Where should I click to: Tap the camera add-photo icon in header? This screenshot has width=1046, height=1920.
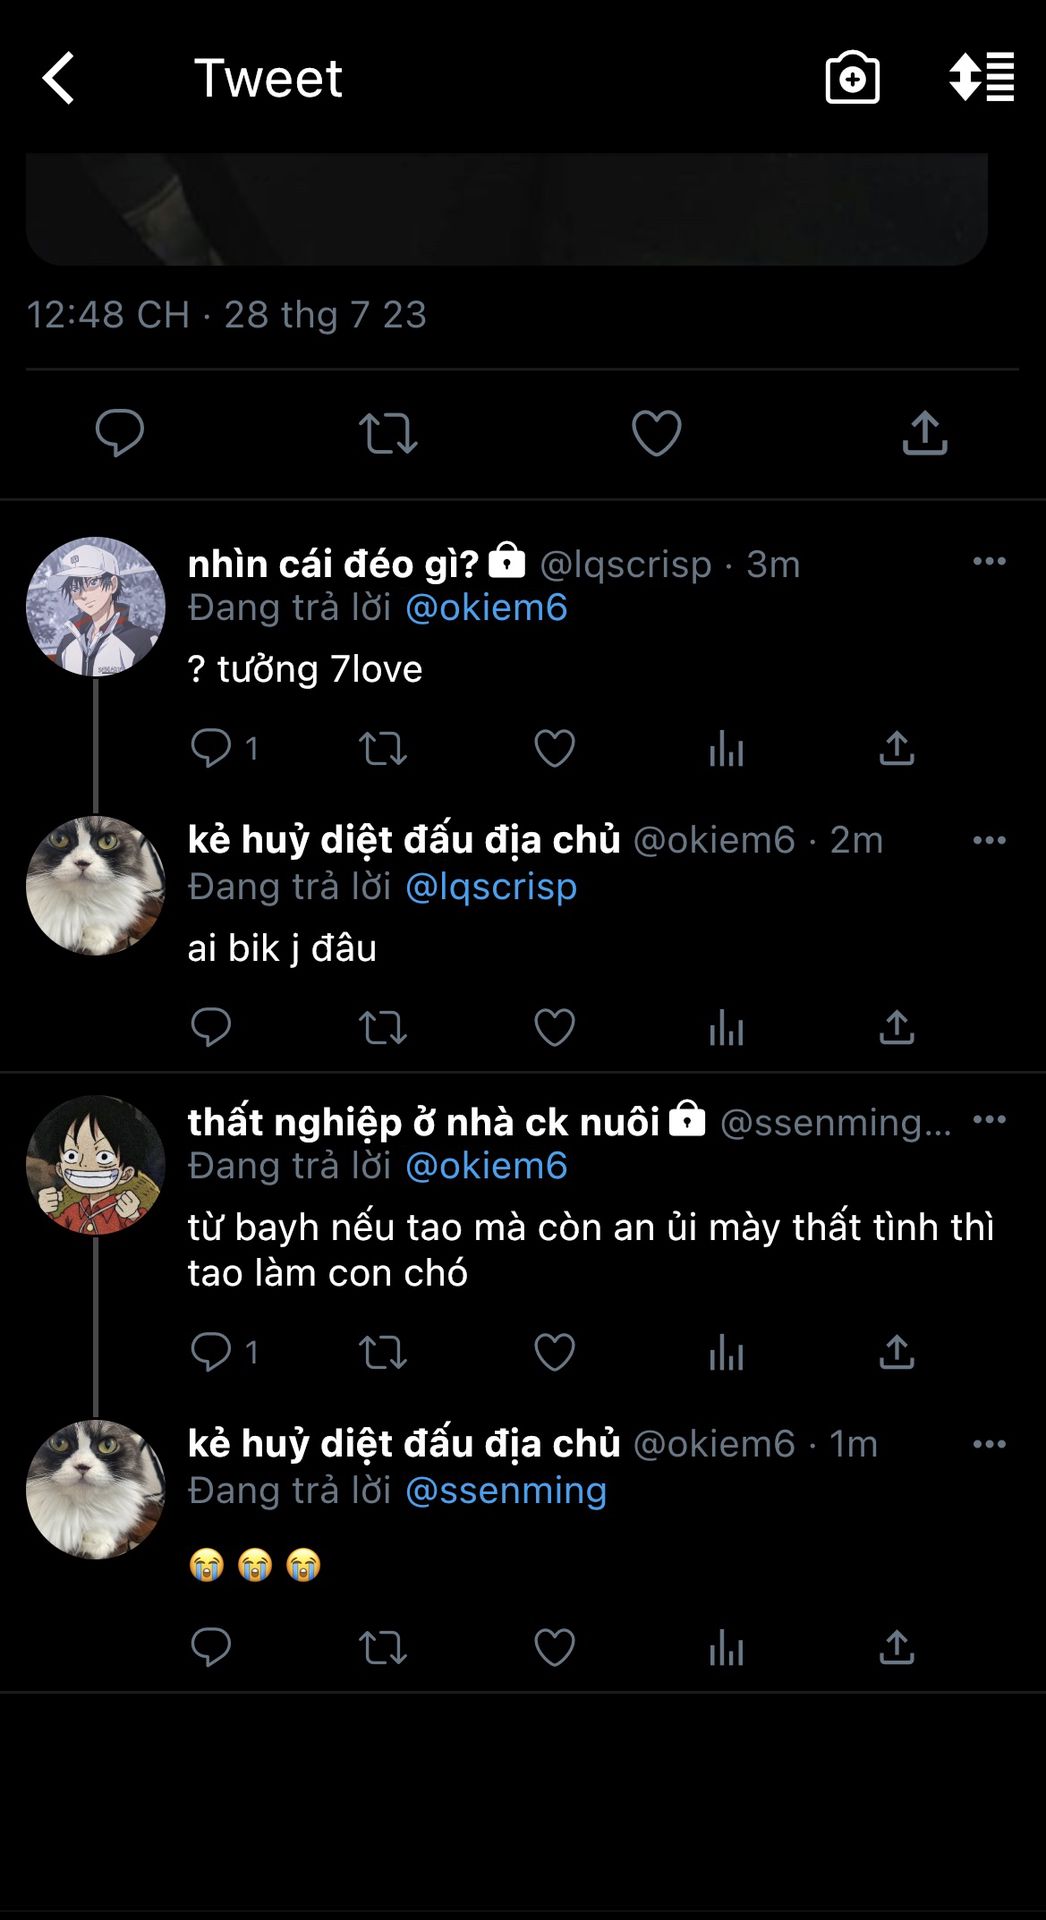click(852, 78)
